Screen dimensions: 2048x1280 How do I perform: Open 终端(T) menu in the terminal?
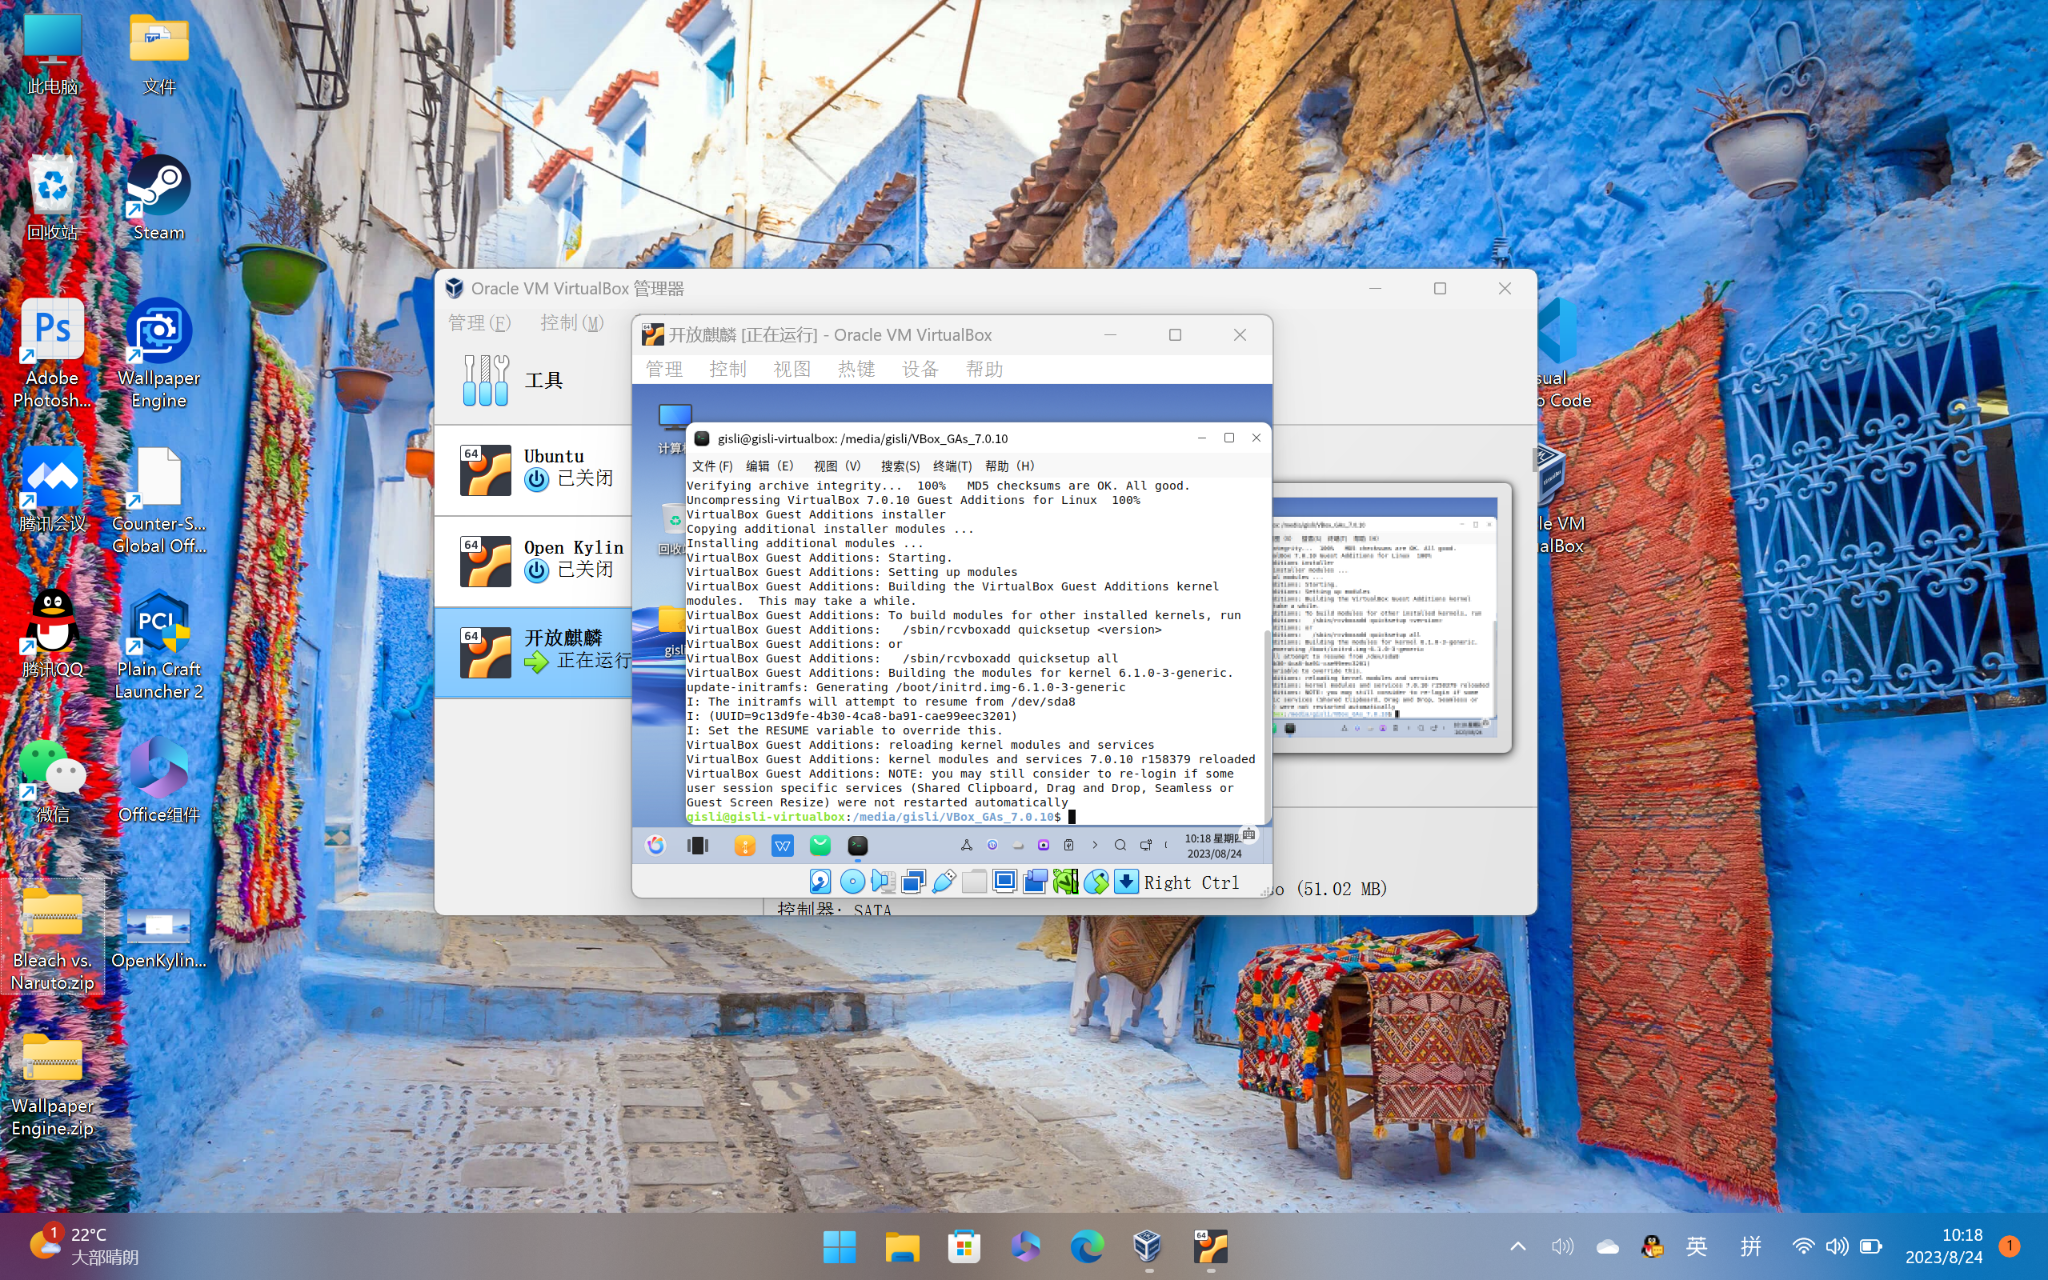coord(952,466)
